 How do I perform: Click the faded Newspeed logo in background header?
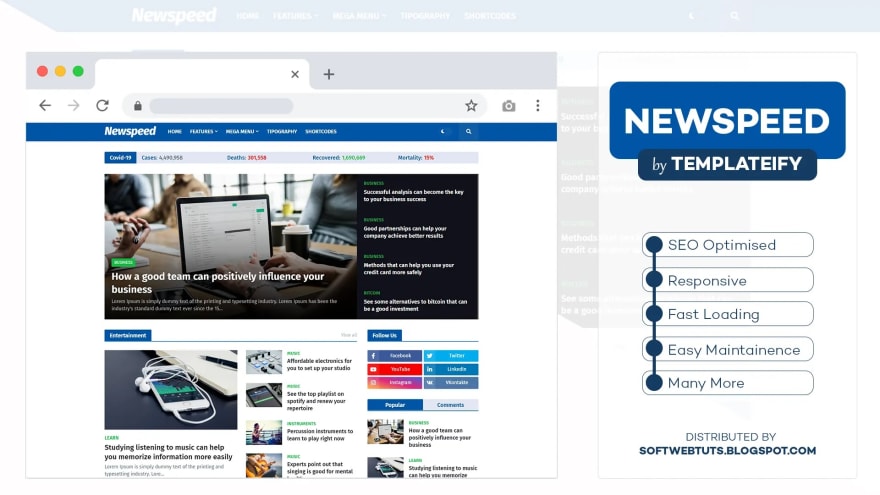174,15
